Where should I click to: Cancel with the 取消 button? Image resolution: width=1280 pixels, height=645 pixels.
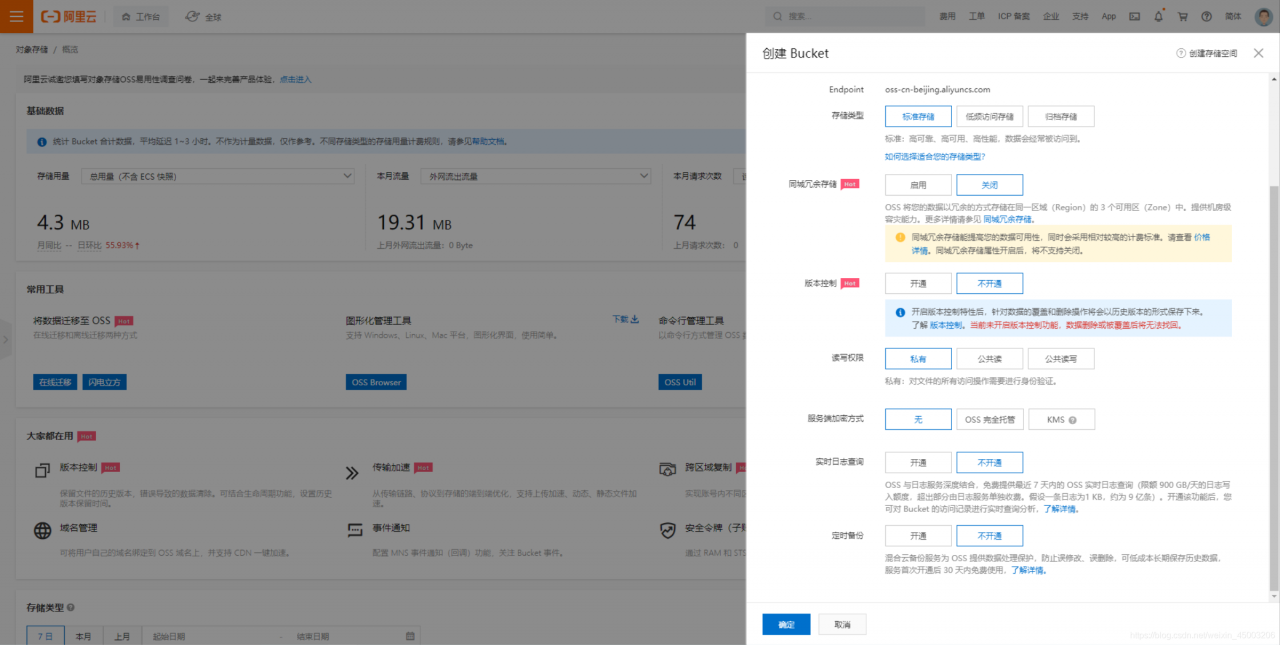point(842,624)
